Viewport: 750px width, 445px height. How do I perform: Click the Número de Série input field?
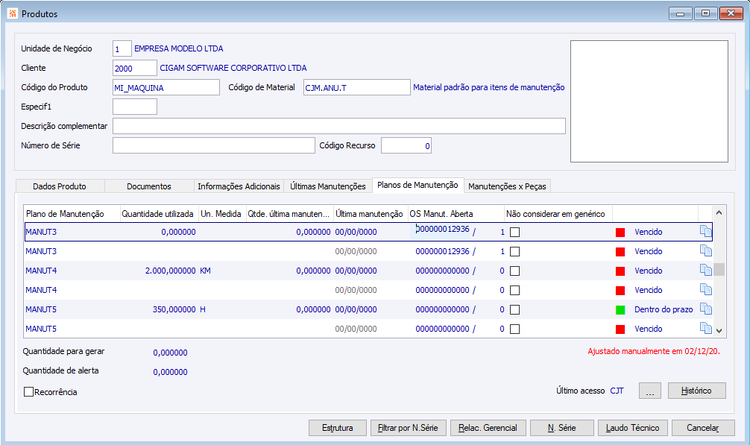coord(213,145)
